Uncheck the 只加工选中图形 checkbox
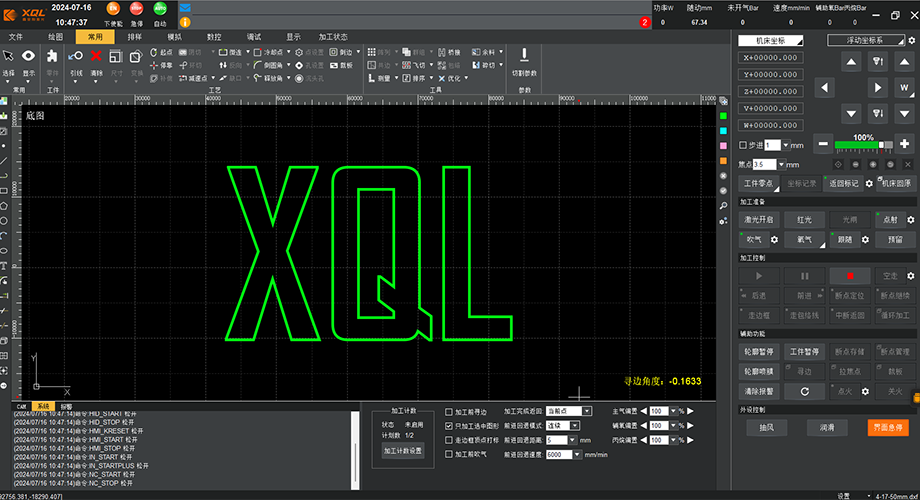This screenshot has height=500, width=920. click(x=449, y=425)
